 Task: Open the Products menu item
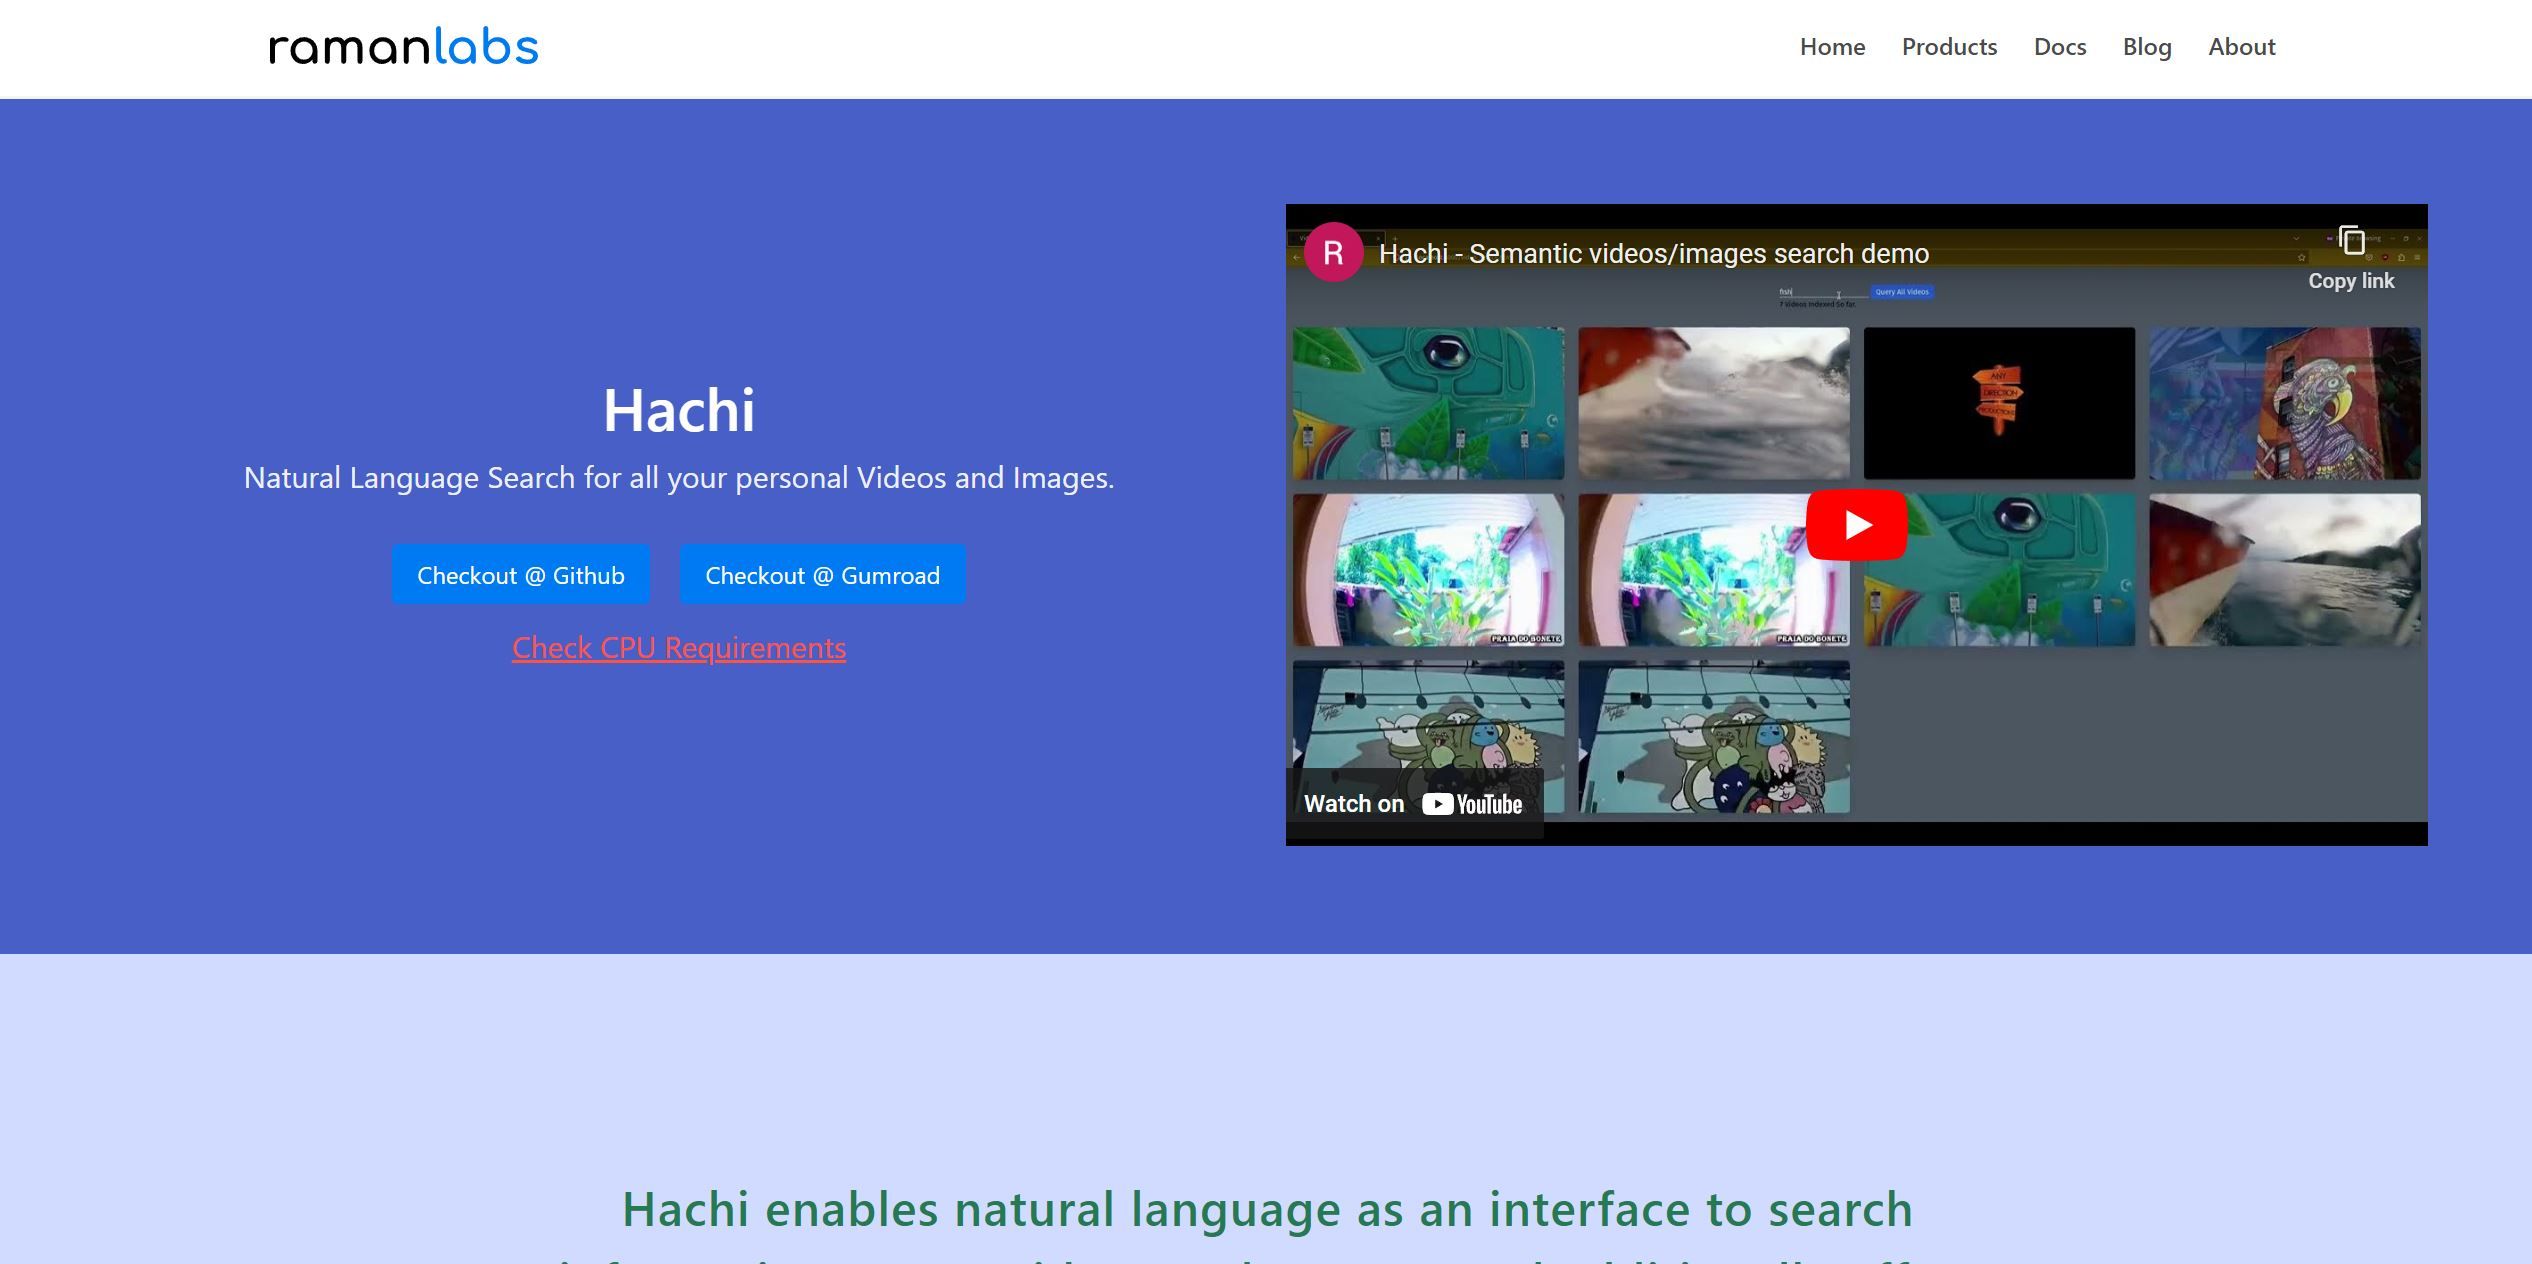(1947, 45)
